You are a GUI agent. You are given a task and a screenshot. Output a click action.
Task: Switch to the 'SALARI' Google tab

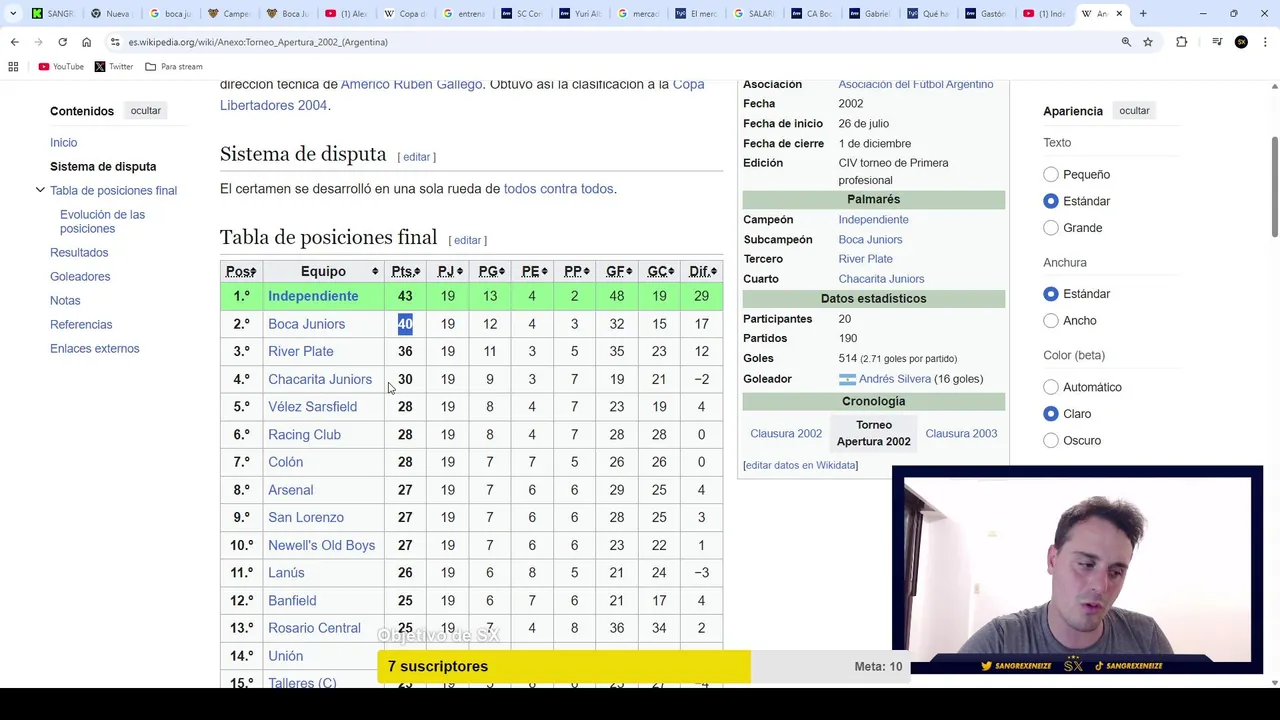(755, 14)
